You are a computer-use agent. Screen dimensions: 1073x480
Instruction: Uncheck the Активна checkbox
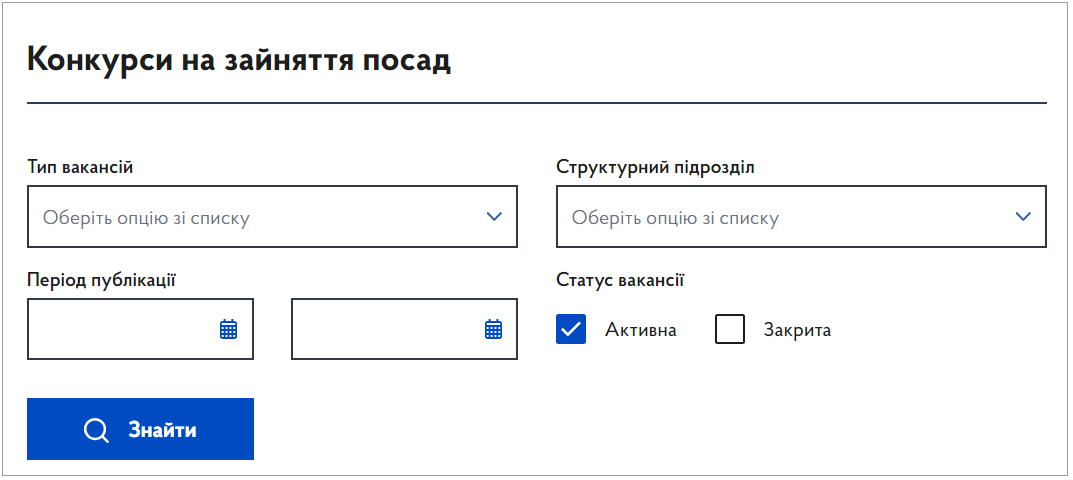570,329
